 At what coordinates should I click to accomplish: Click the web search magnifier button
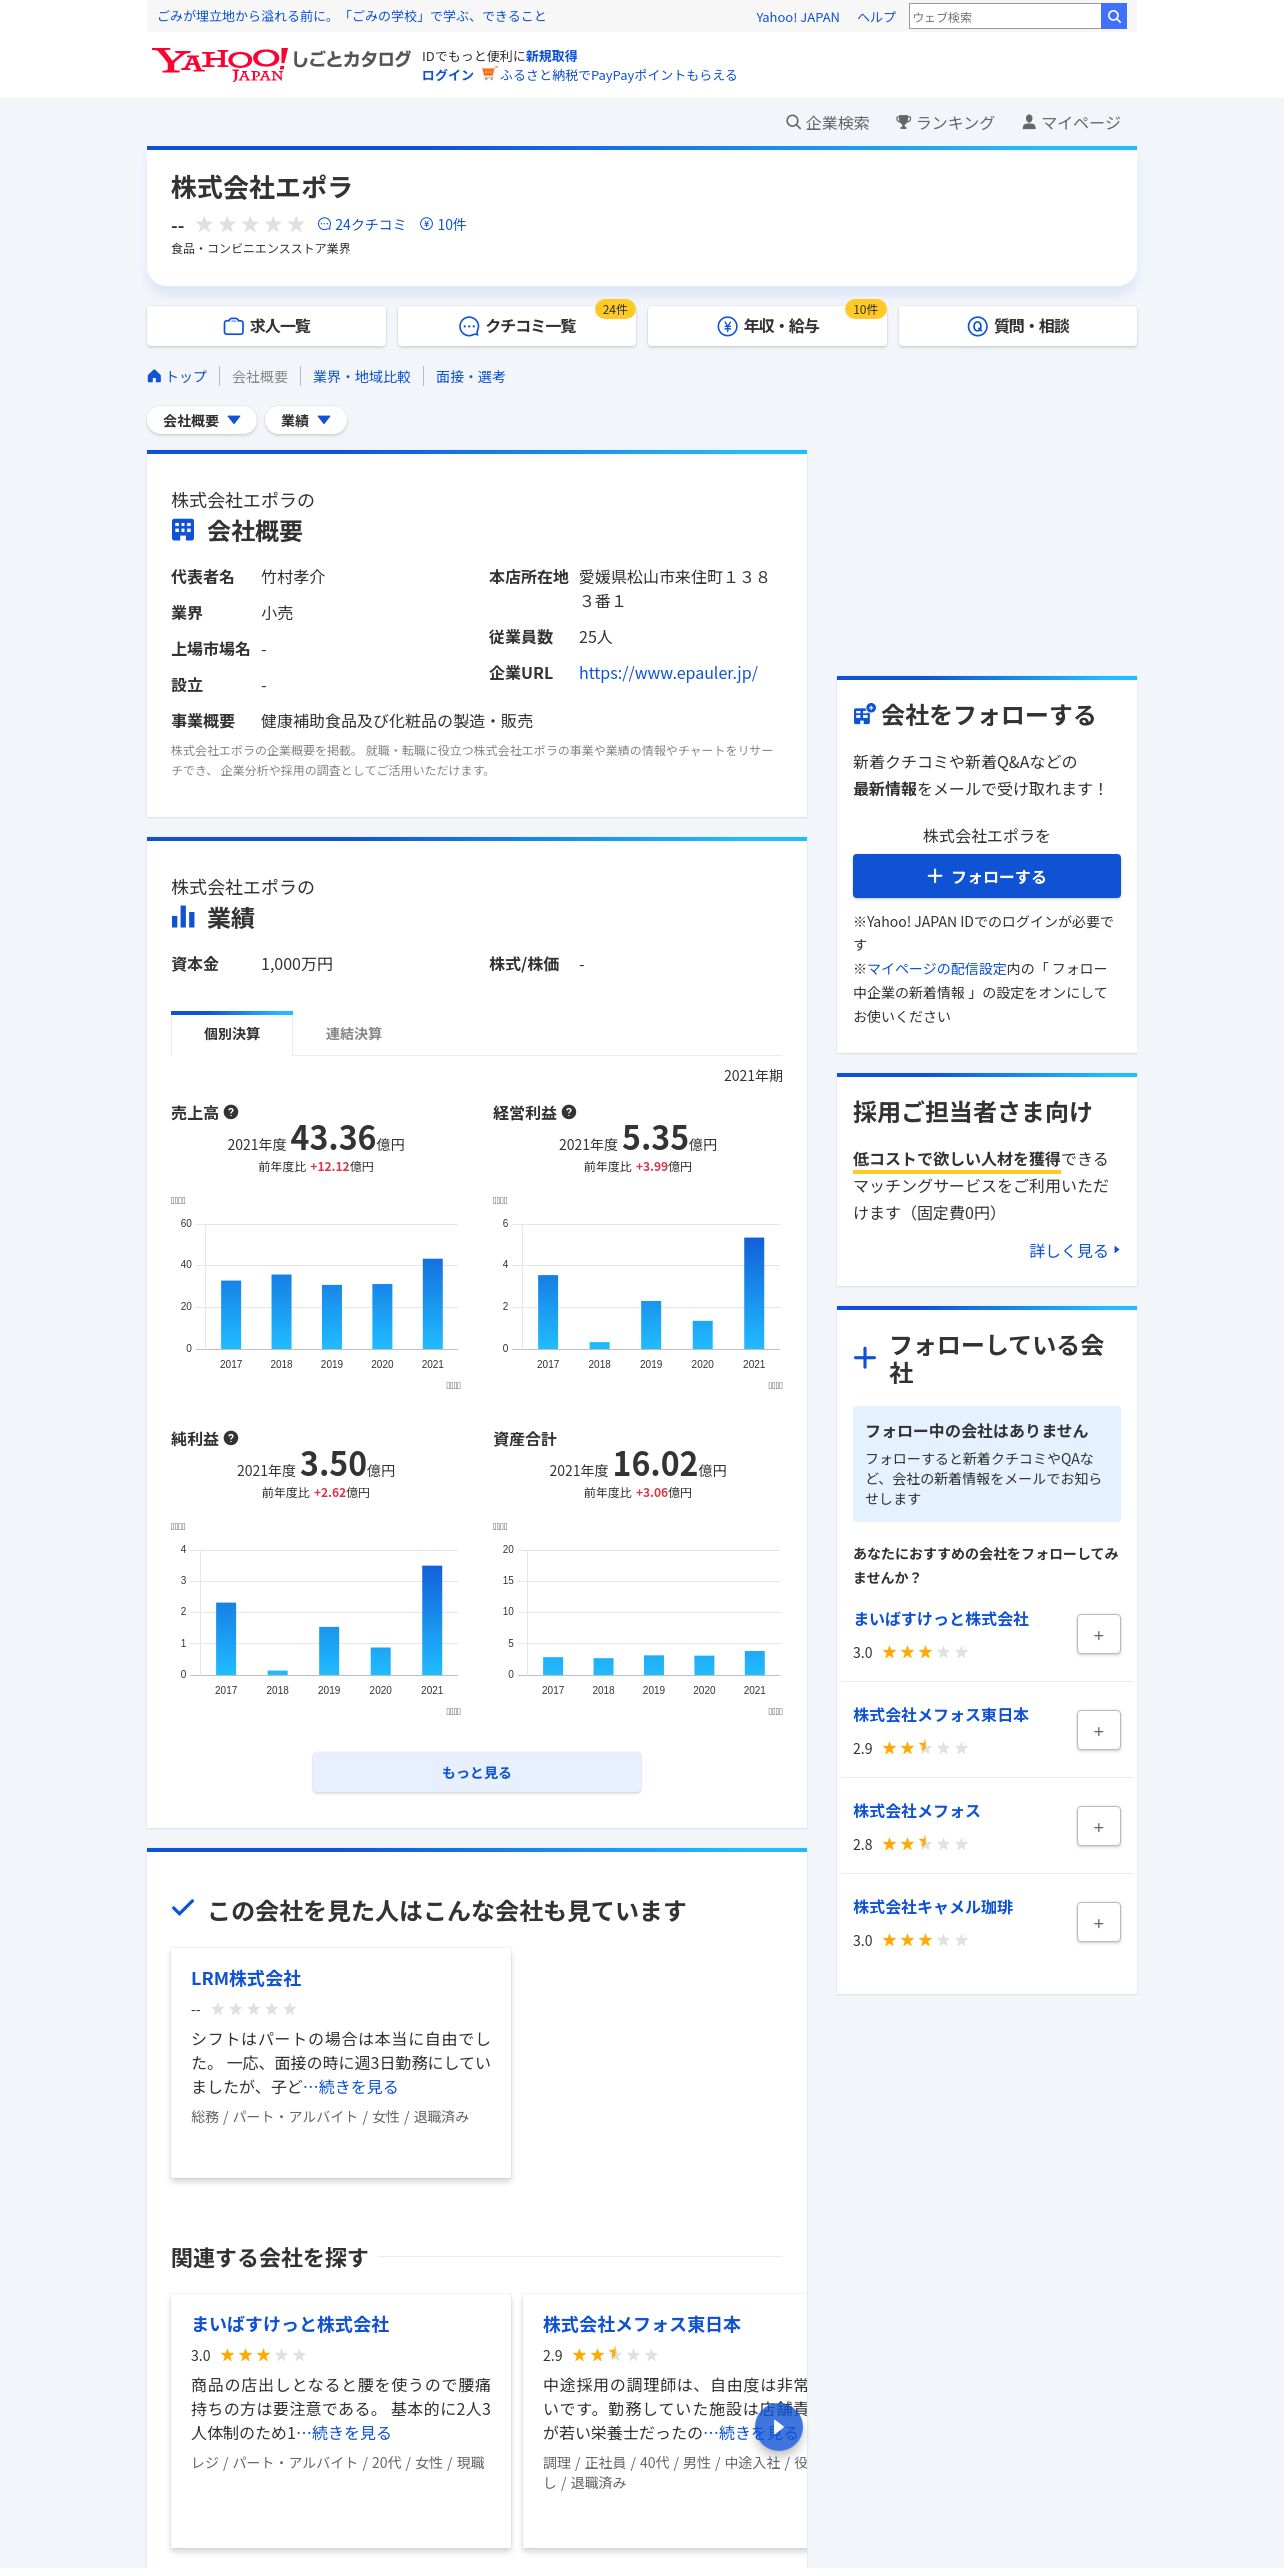pos(1114,16)
